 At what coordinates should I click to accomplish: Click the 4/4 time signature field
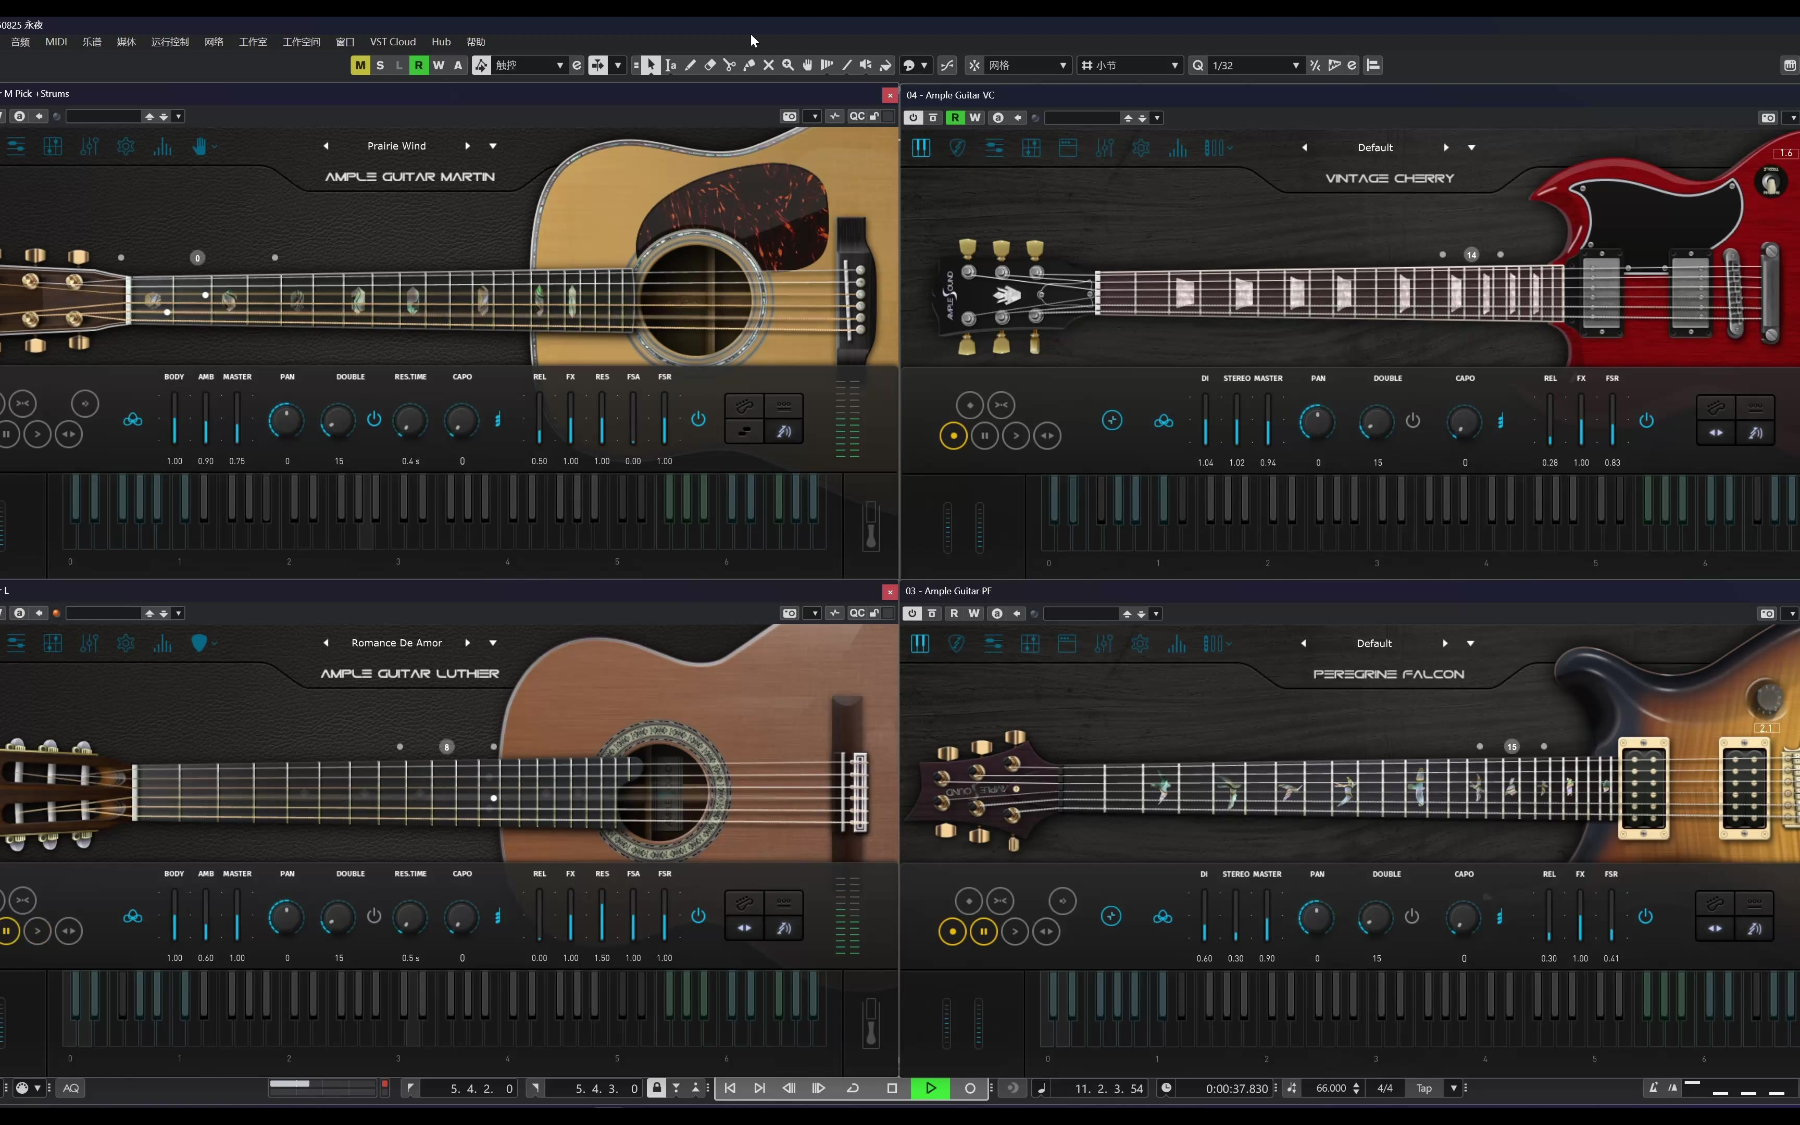click(1385, 1088)
